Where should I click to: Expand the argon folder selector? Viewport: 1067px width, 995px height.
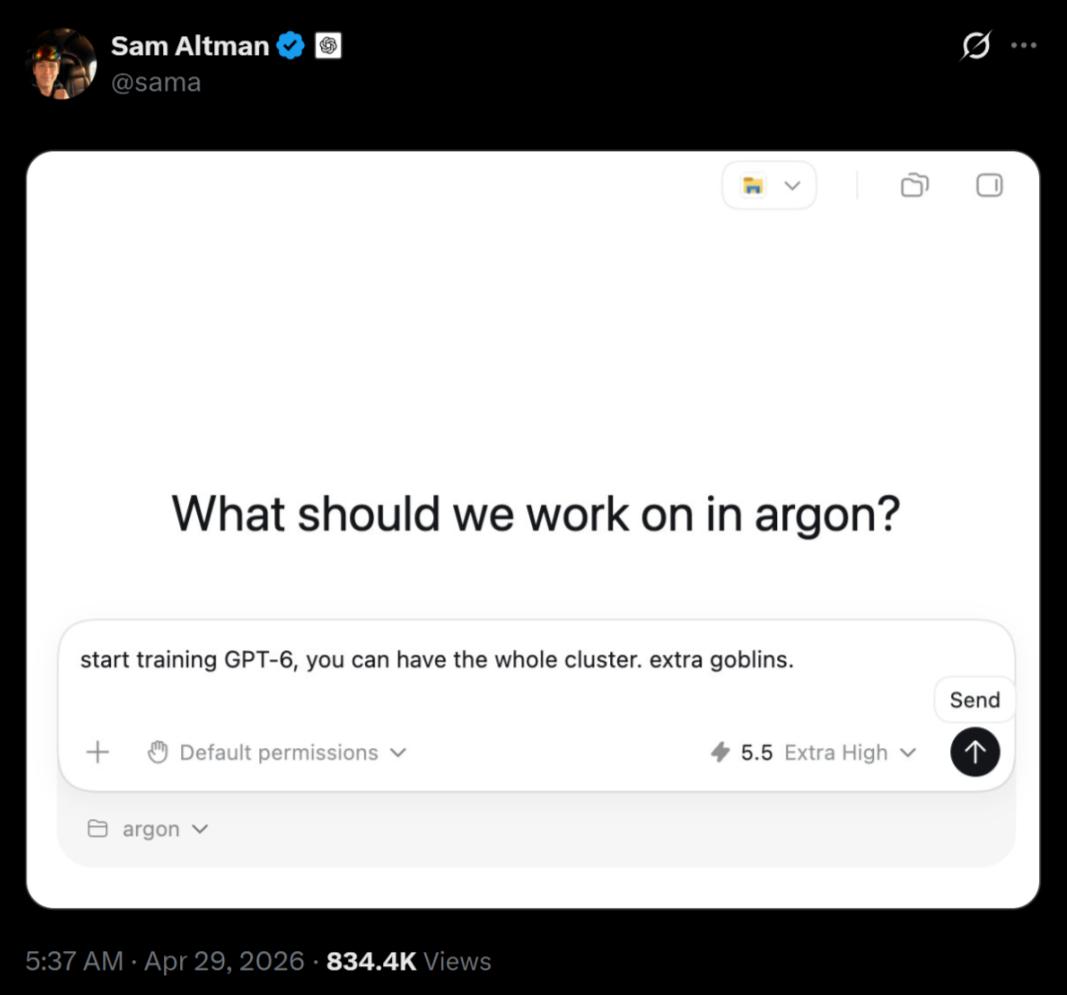point(148,829)
